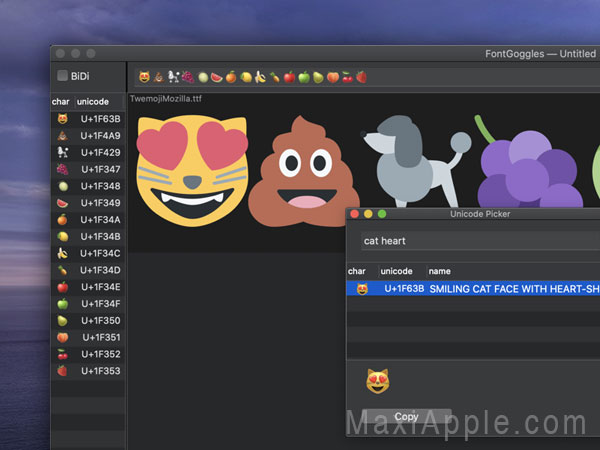The height and width of the screenshot is (450, 600).
Task: Select the U+1F350 row in character list
Action: tap(88, 321)
